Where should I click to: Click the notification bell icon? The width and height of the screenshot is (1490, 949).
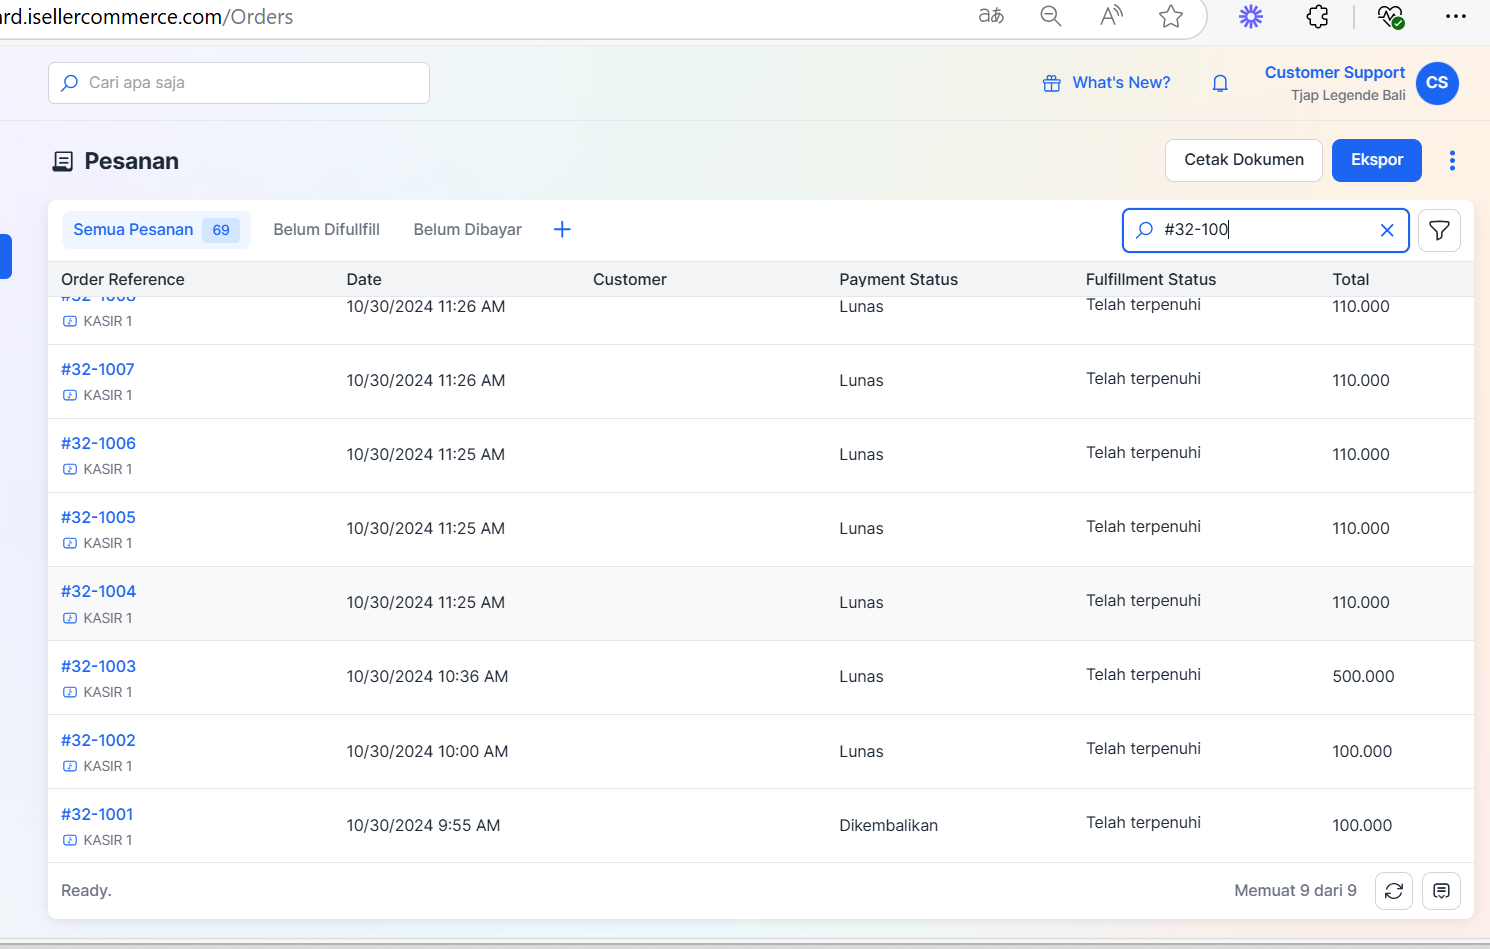point(1220,83)
